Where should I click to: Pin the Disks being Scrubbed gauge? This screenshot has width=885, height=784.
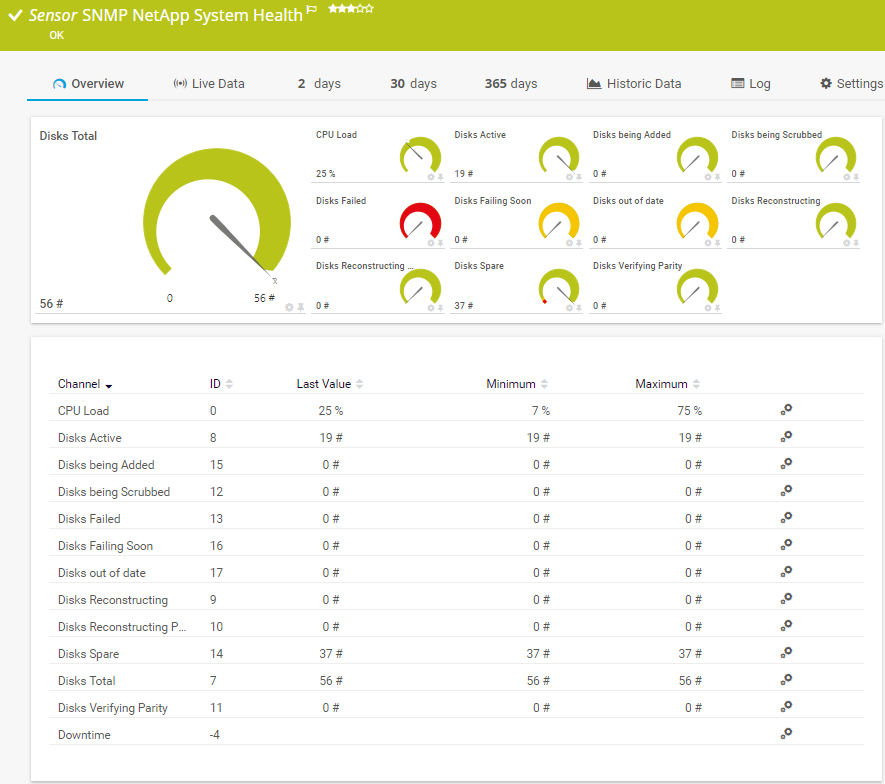(856, 177)
